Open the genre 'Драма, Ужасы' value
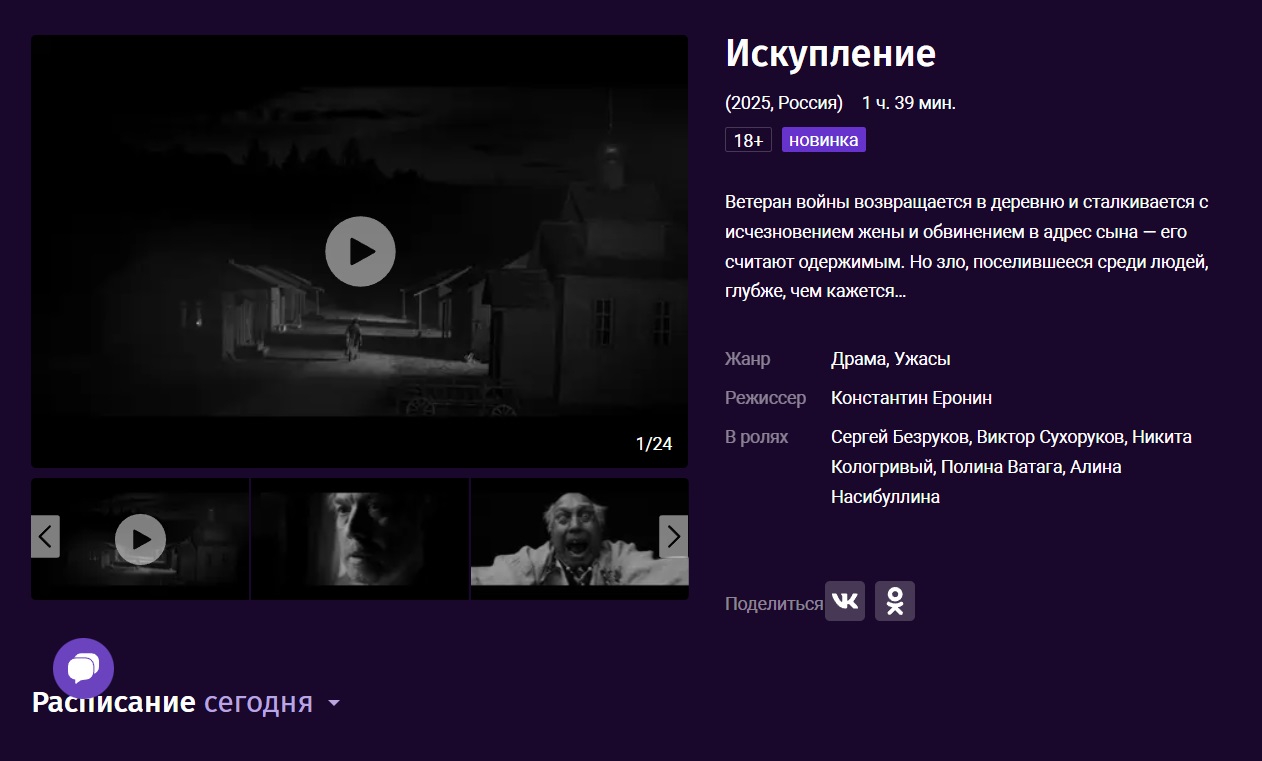The image size is (1262, 761). [x=890, y=359]
